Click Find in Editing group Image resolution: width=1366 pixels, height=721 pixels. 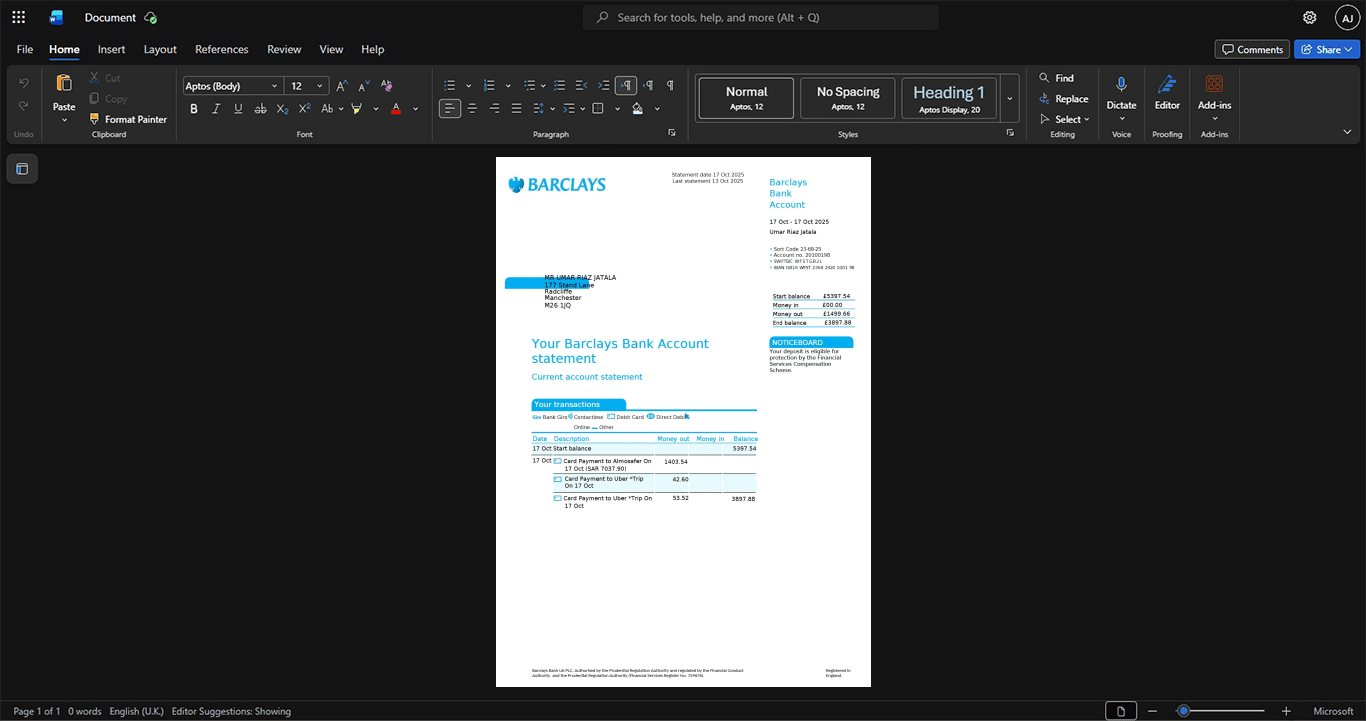coord(1056,78)
